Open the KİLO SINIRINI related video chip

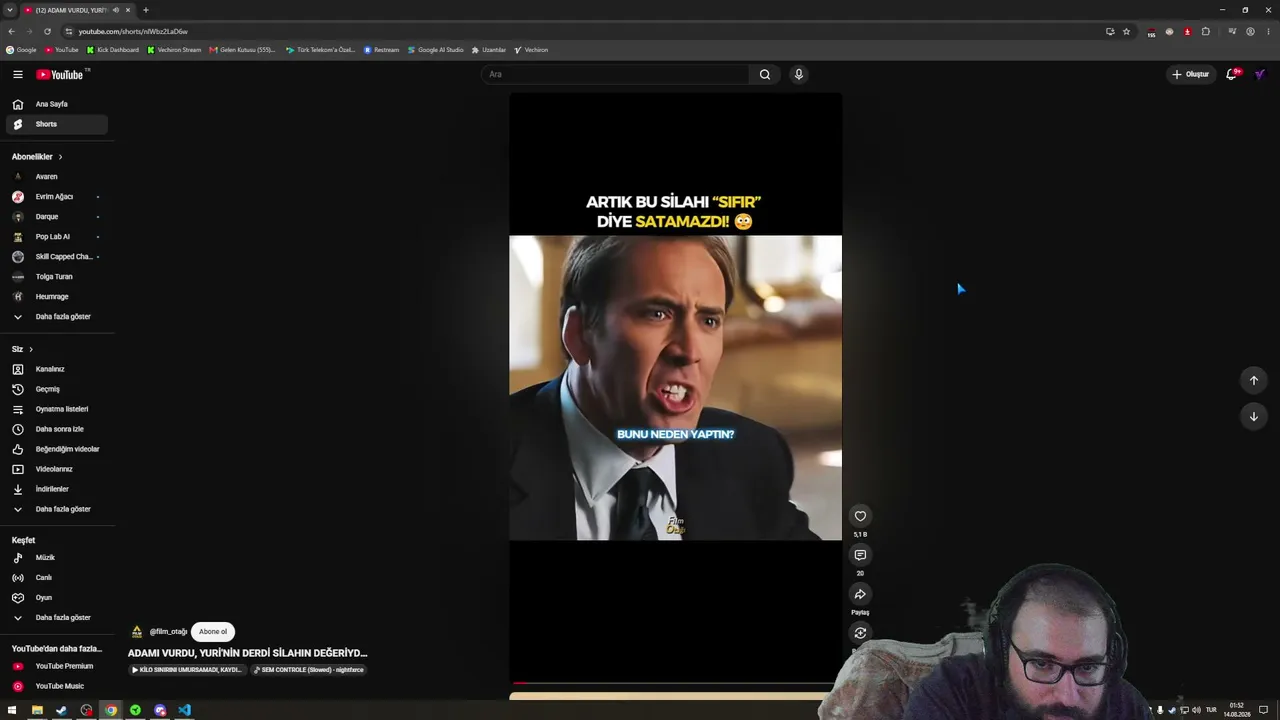(x=187, y=670)
